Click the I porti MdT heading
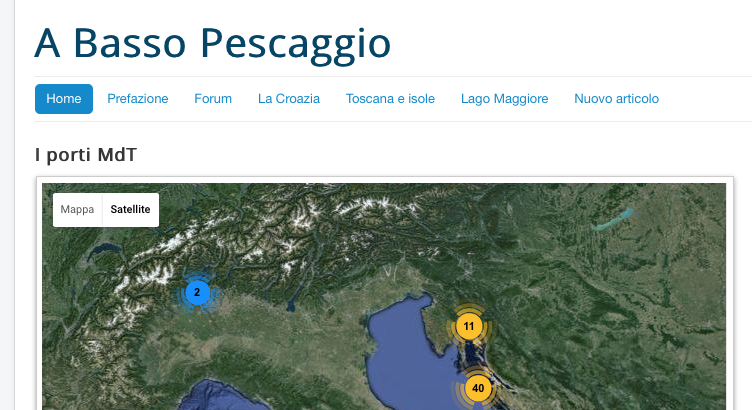Screen dimensions: 752x410 [86, 155]
